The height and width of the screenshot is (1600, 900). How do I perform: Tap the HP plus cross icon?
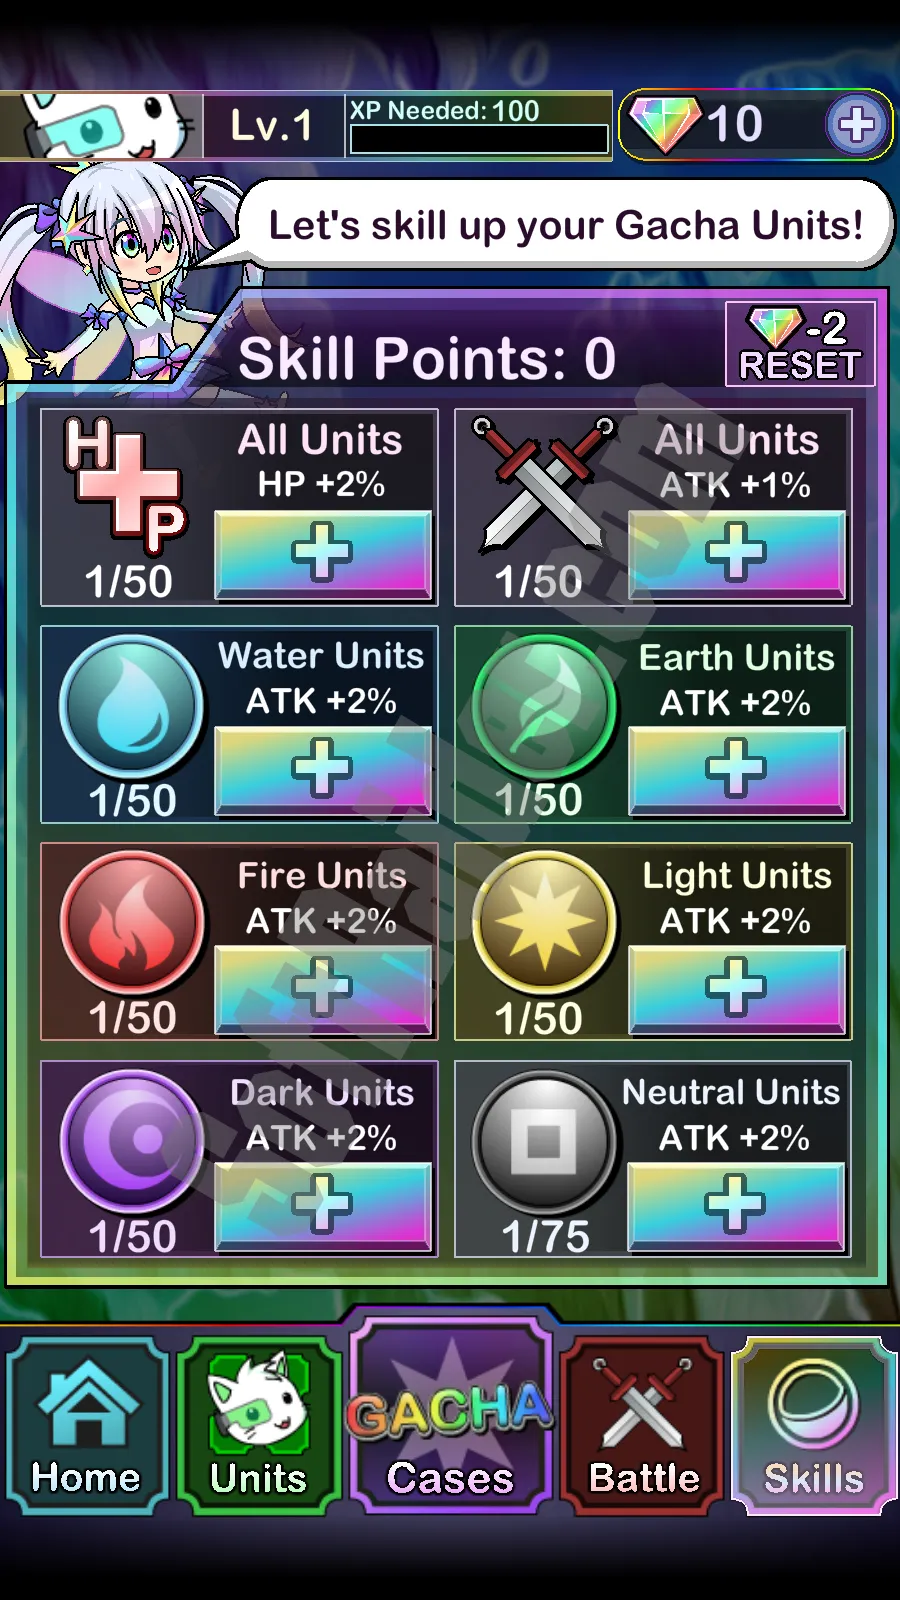pos(125,485)
